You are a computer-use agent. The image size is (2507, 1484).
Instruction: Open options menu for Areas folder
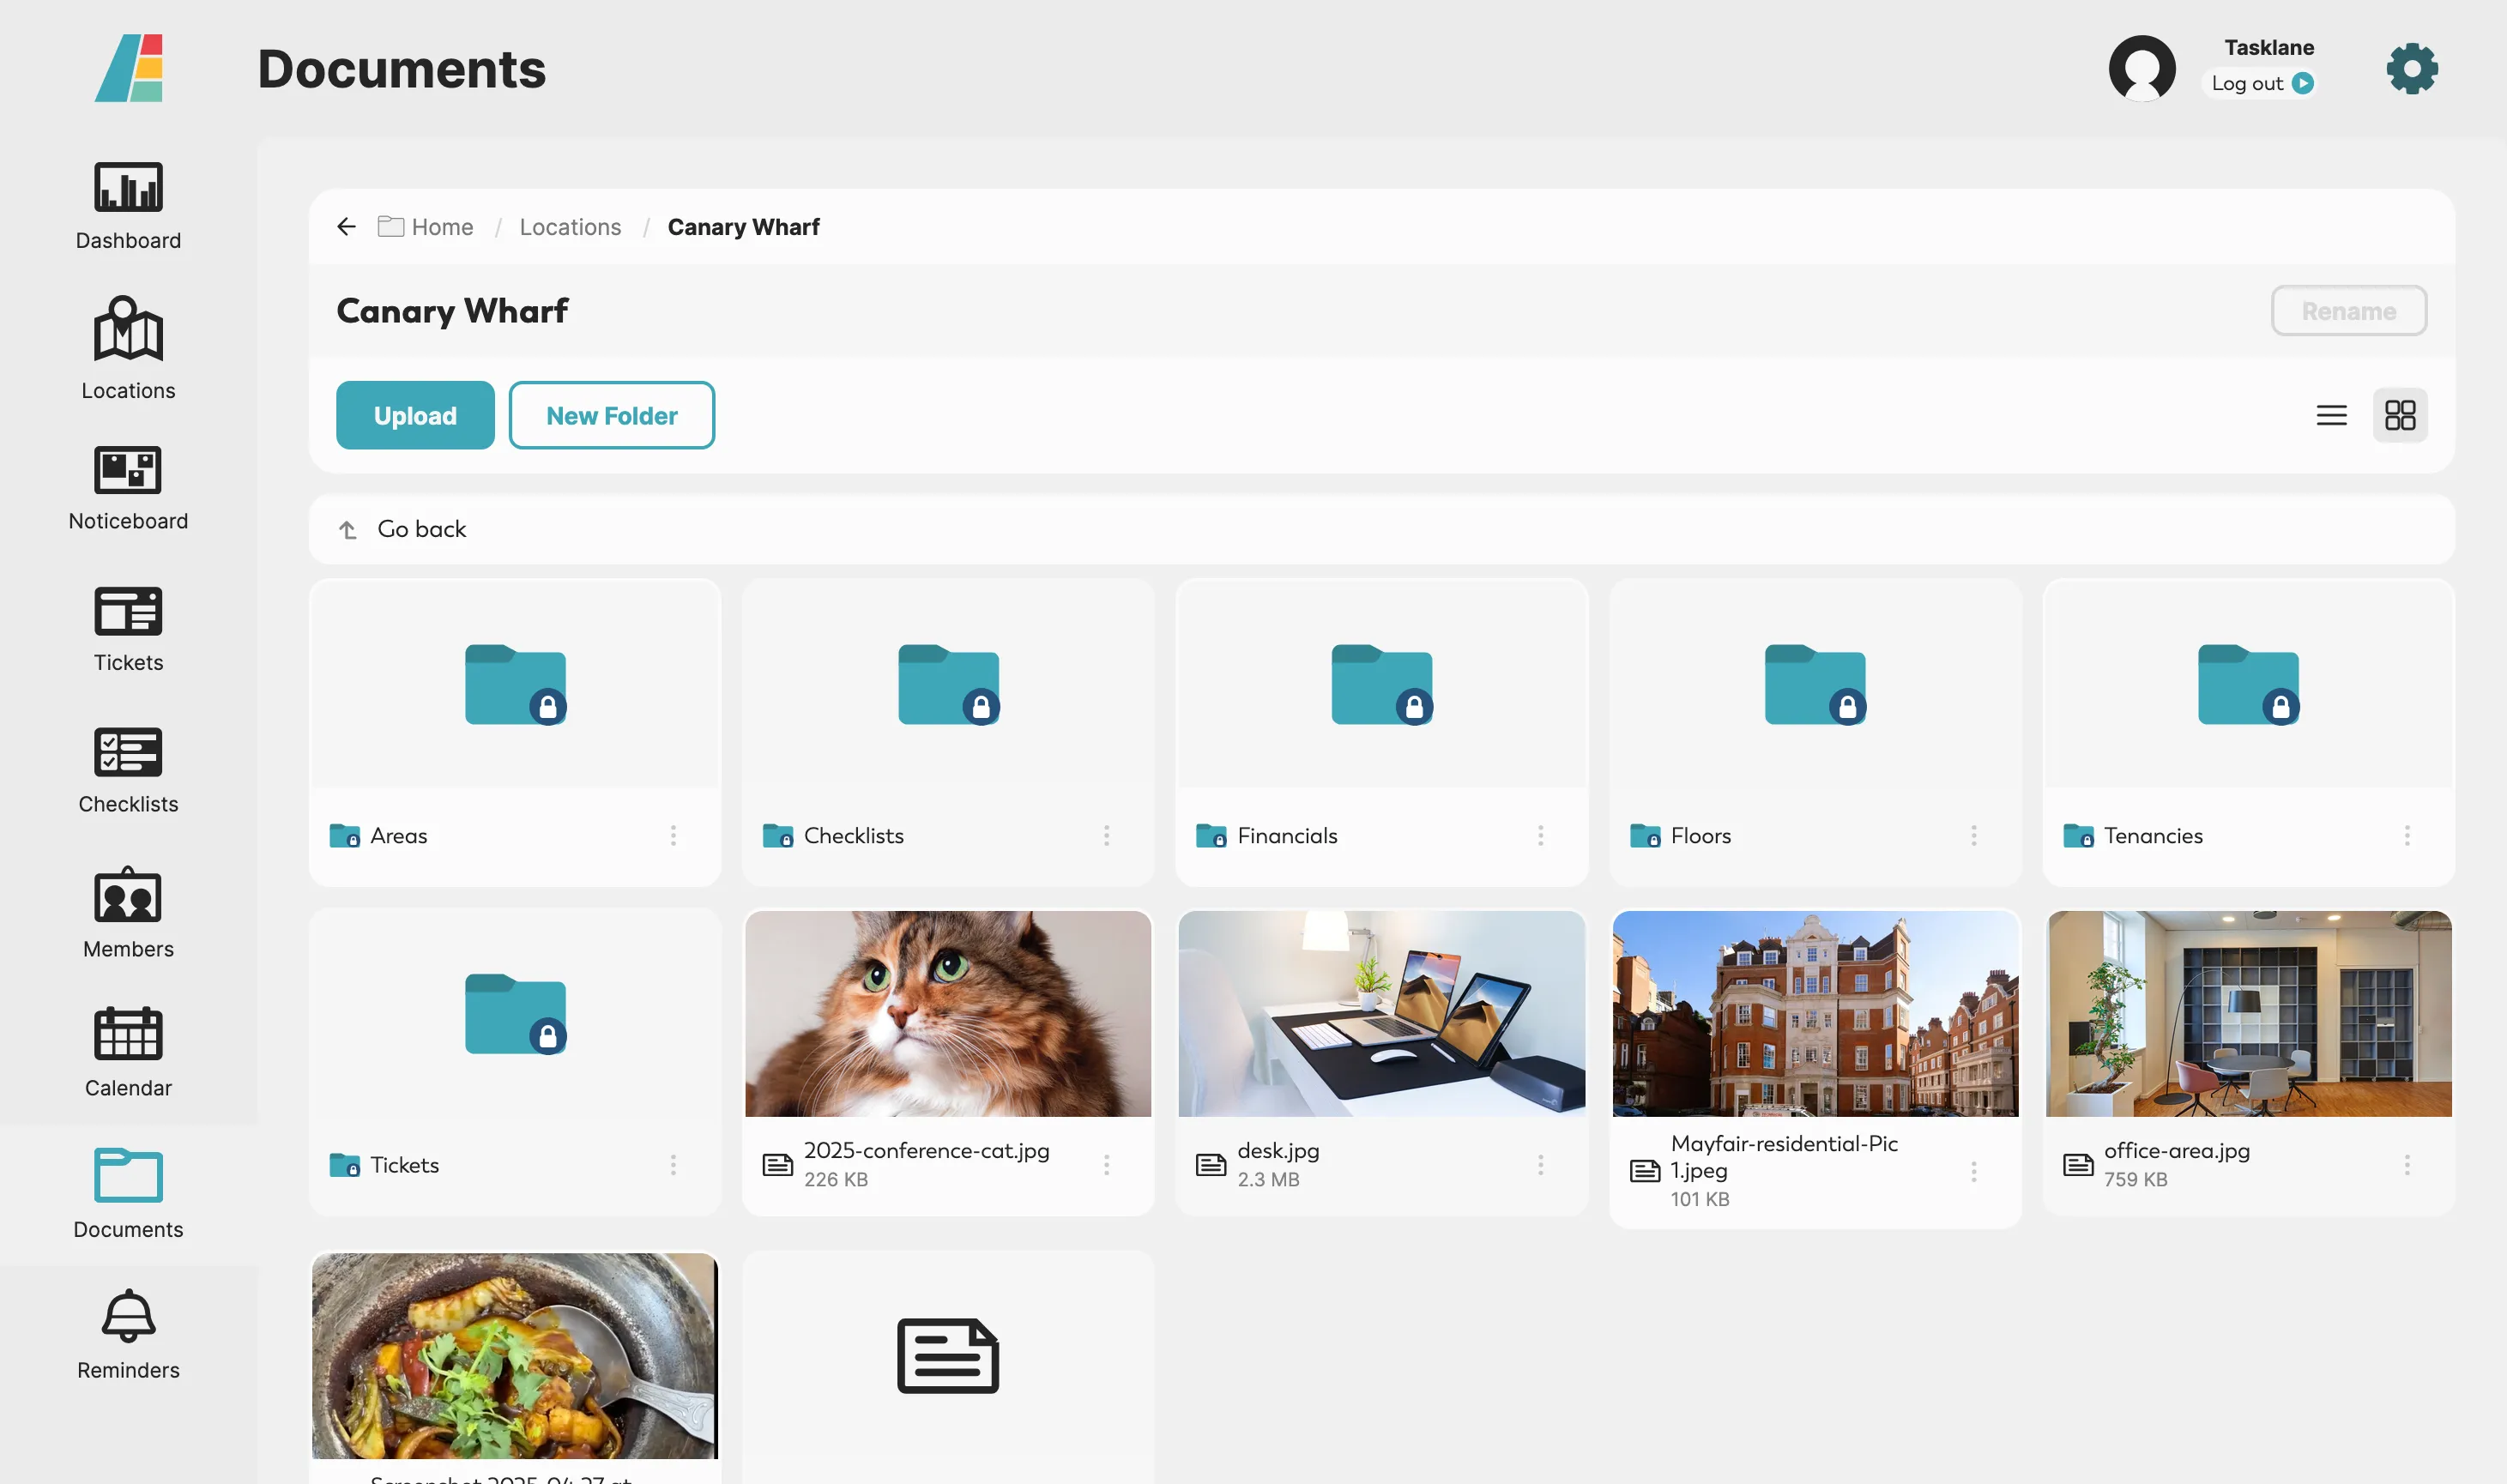coord(673,835)
